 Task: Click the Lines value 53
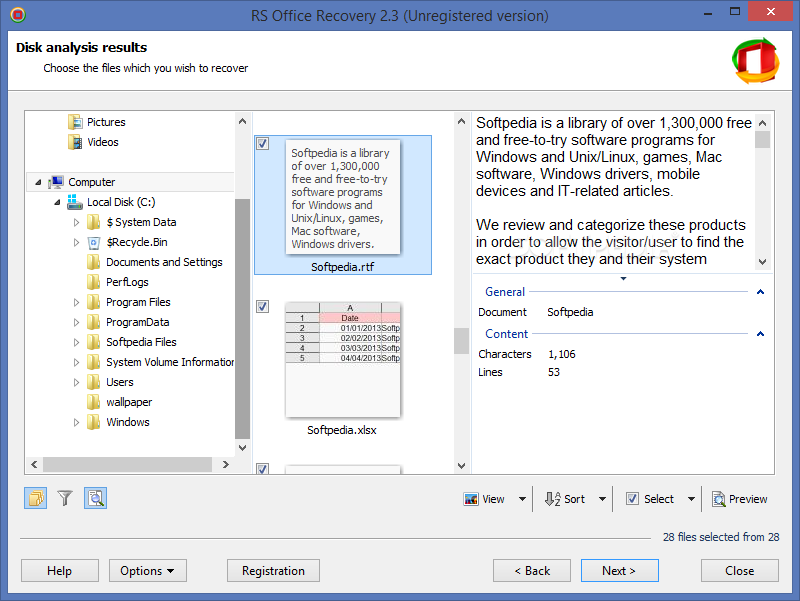(554, 372)
